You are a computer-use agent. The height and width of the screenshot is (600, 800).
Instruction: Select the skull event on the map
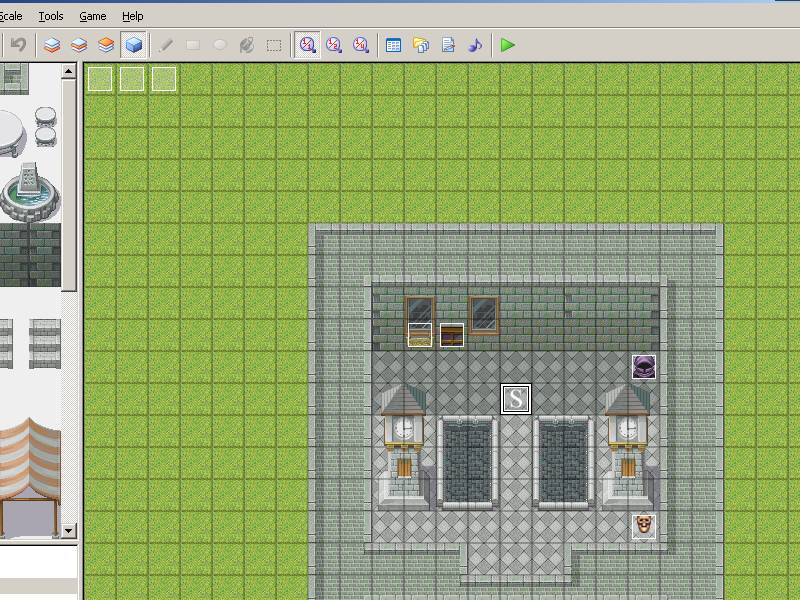point(644,525)
